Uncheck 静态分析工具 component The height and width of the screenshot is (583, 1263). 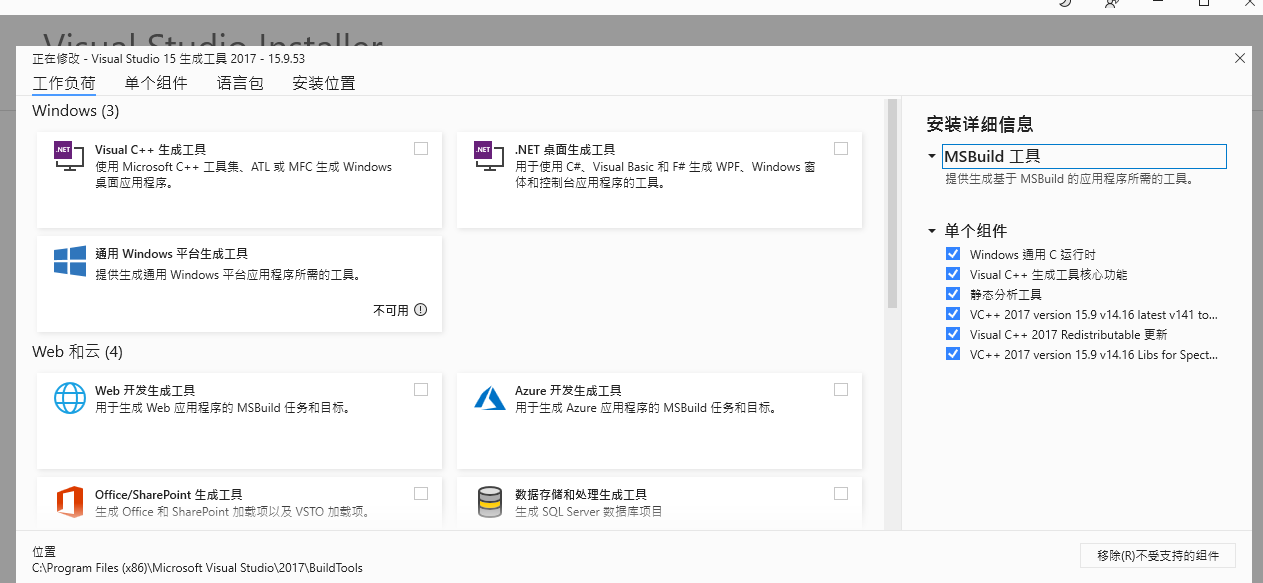click(952, 294)
